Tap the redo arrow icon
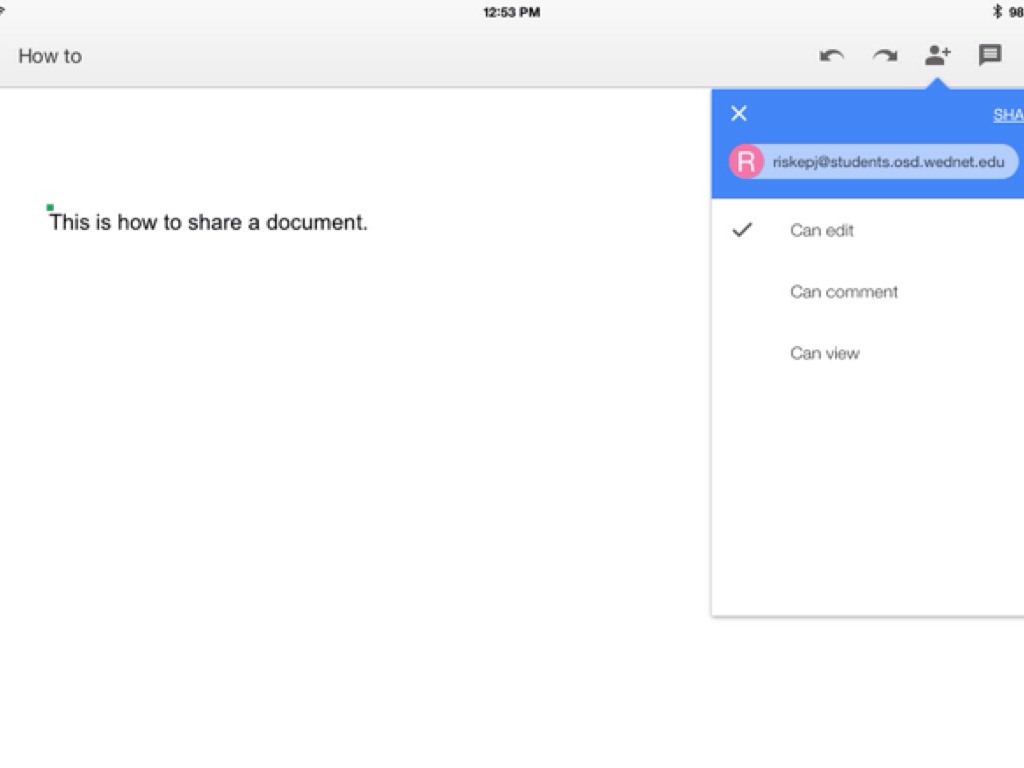1024x768 pixels. [884, 56]
